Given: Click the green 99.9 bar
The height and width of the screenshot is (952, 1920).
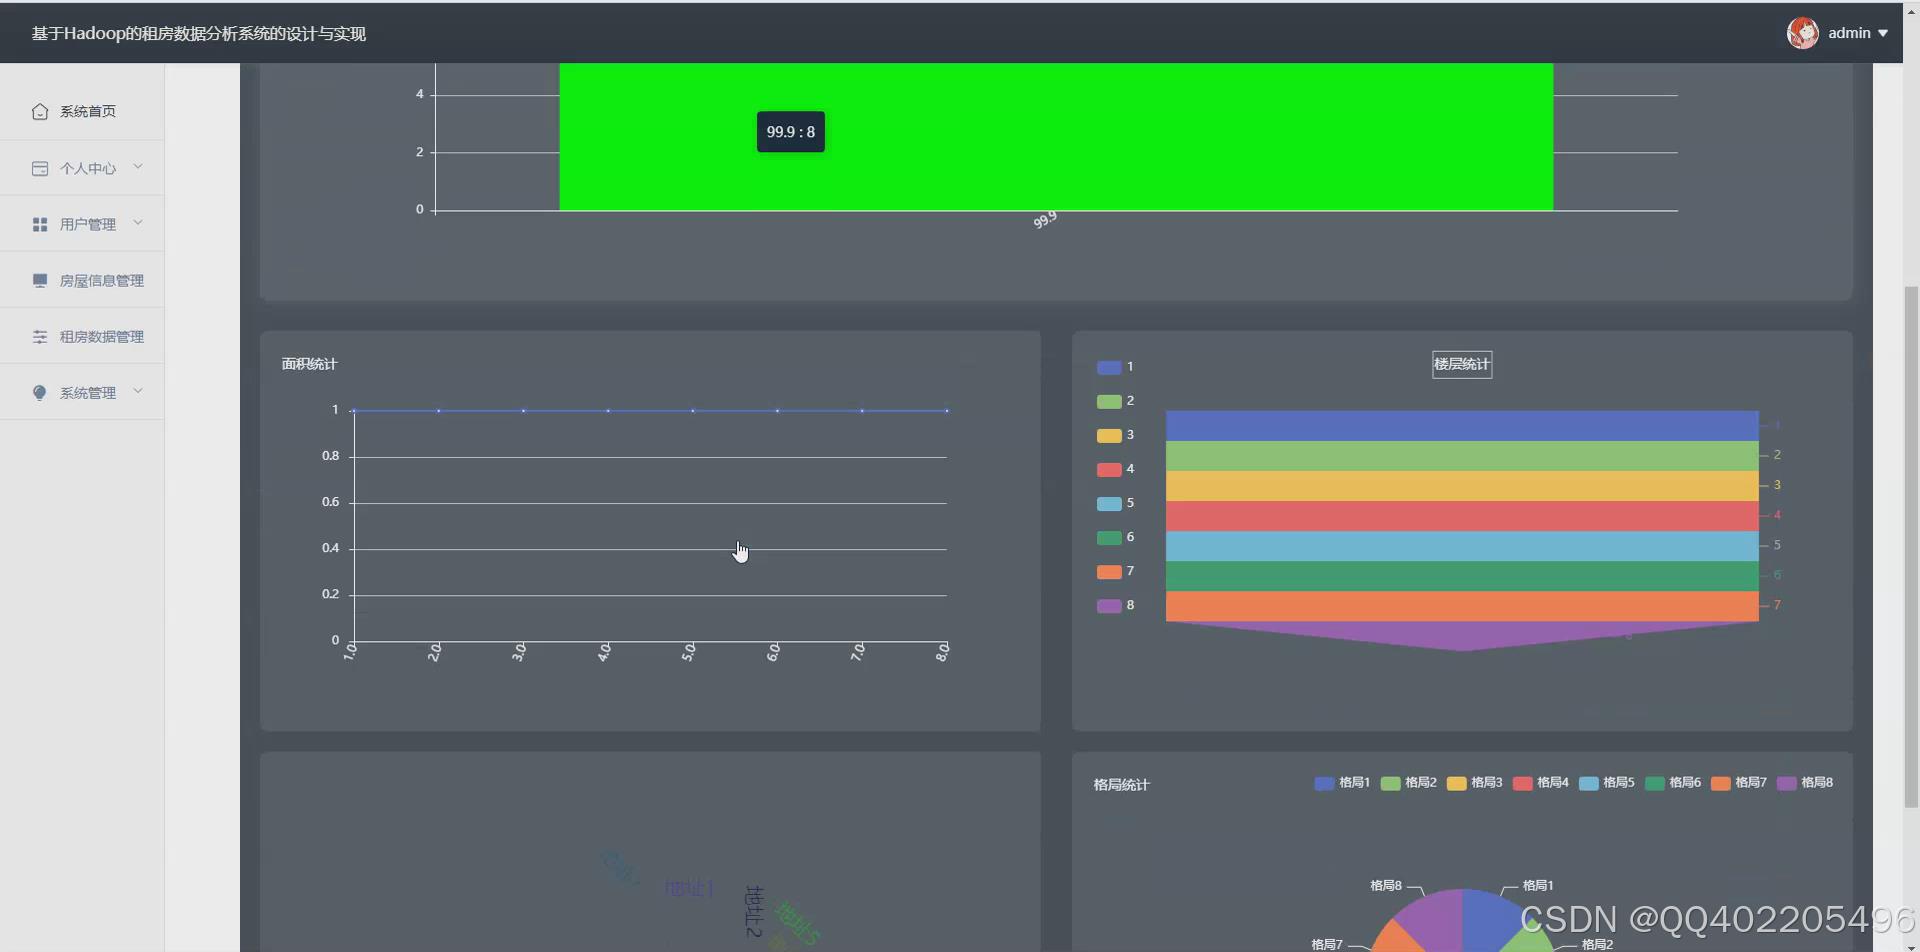Looking at the screenshot, I should click(1056, 137).
